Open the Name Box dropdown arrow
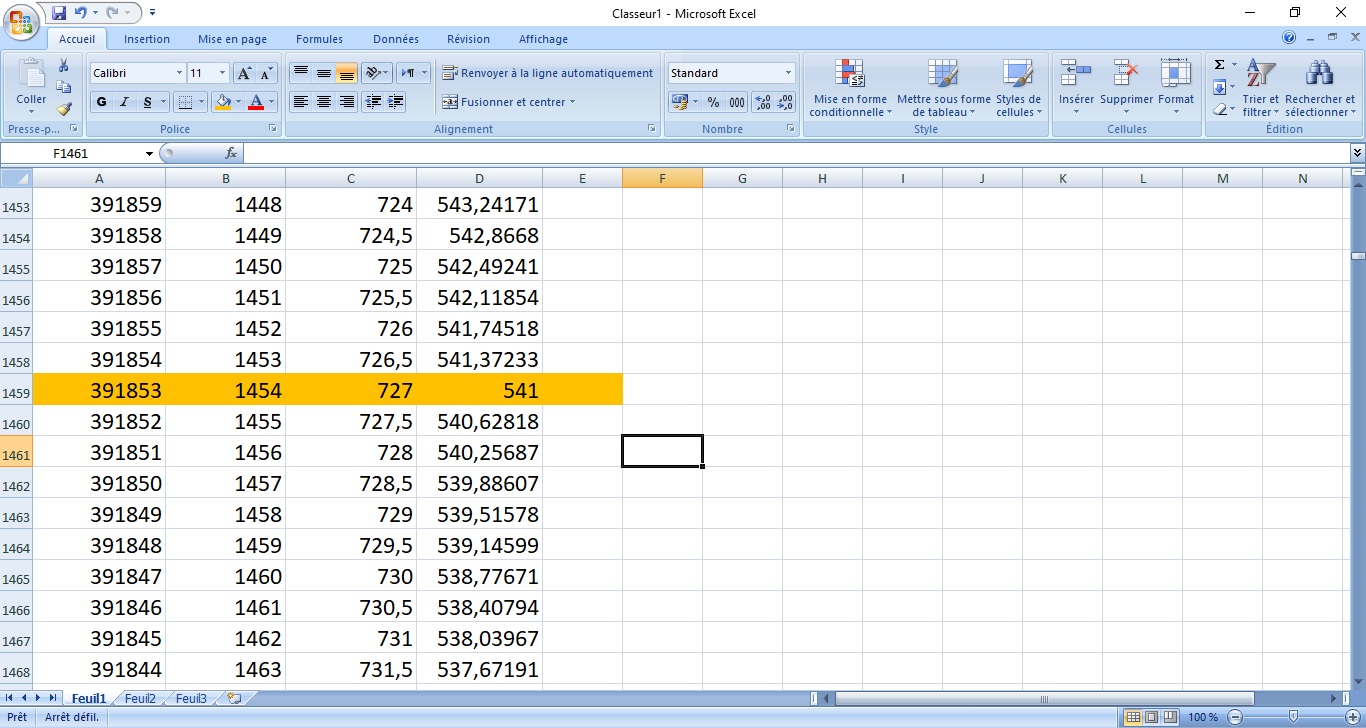The height and width of the screenshot is (728, 1366). pos(150,153)
